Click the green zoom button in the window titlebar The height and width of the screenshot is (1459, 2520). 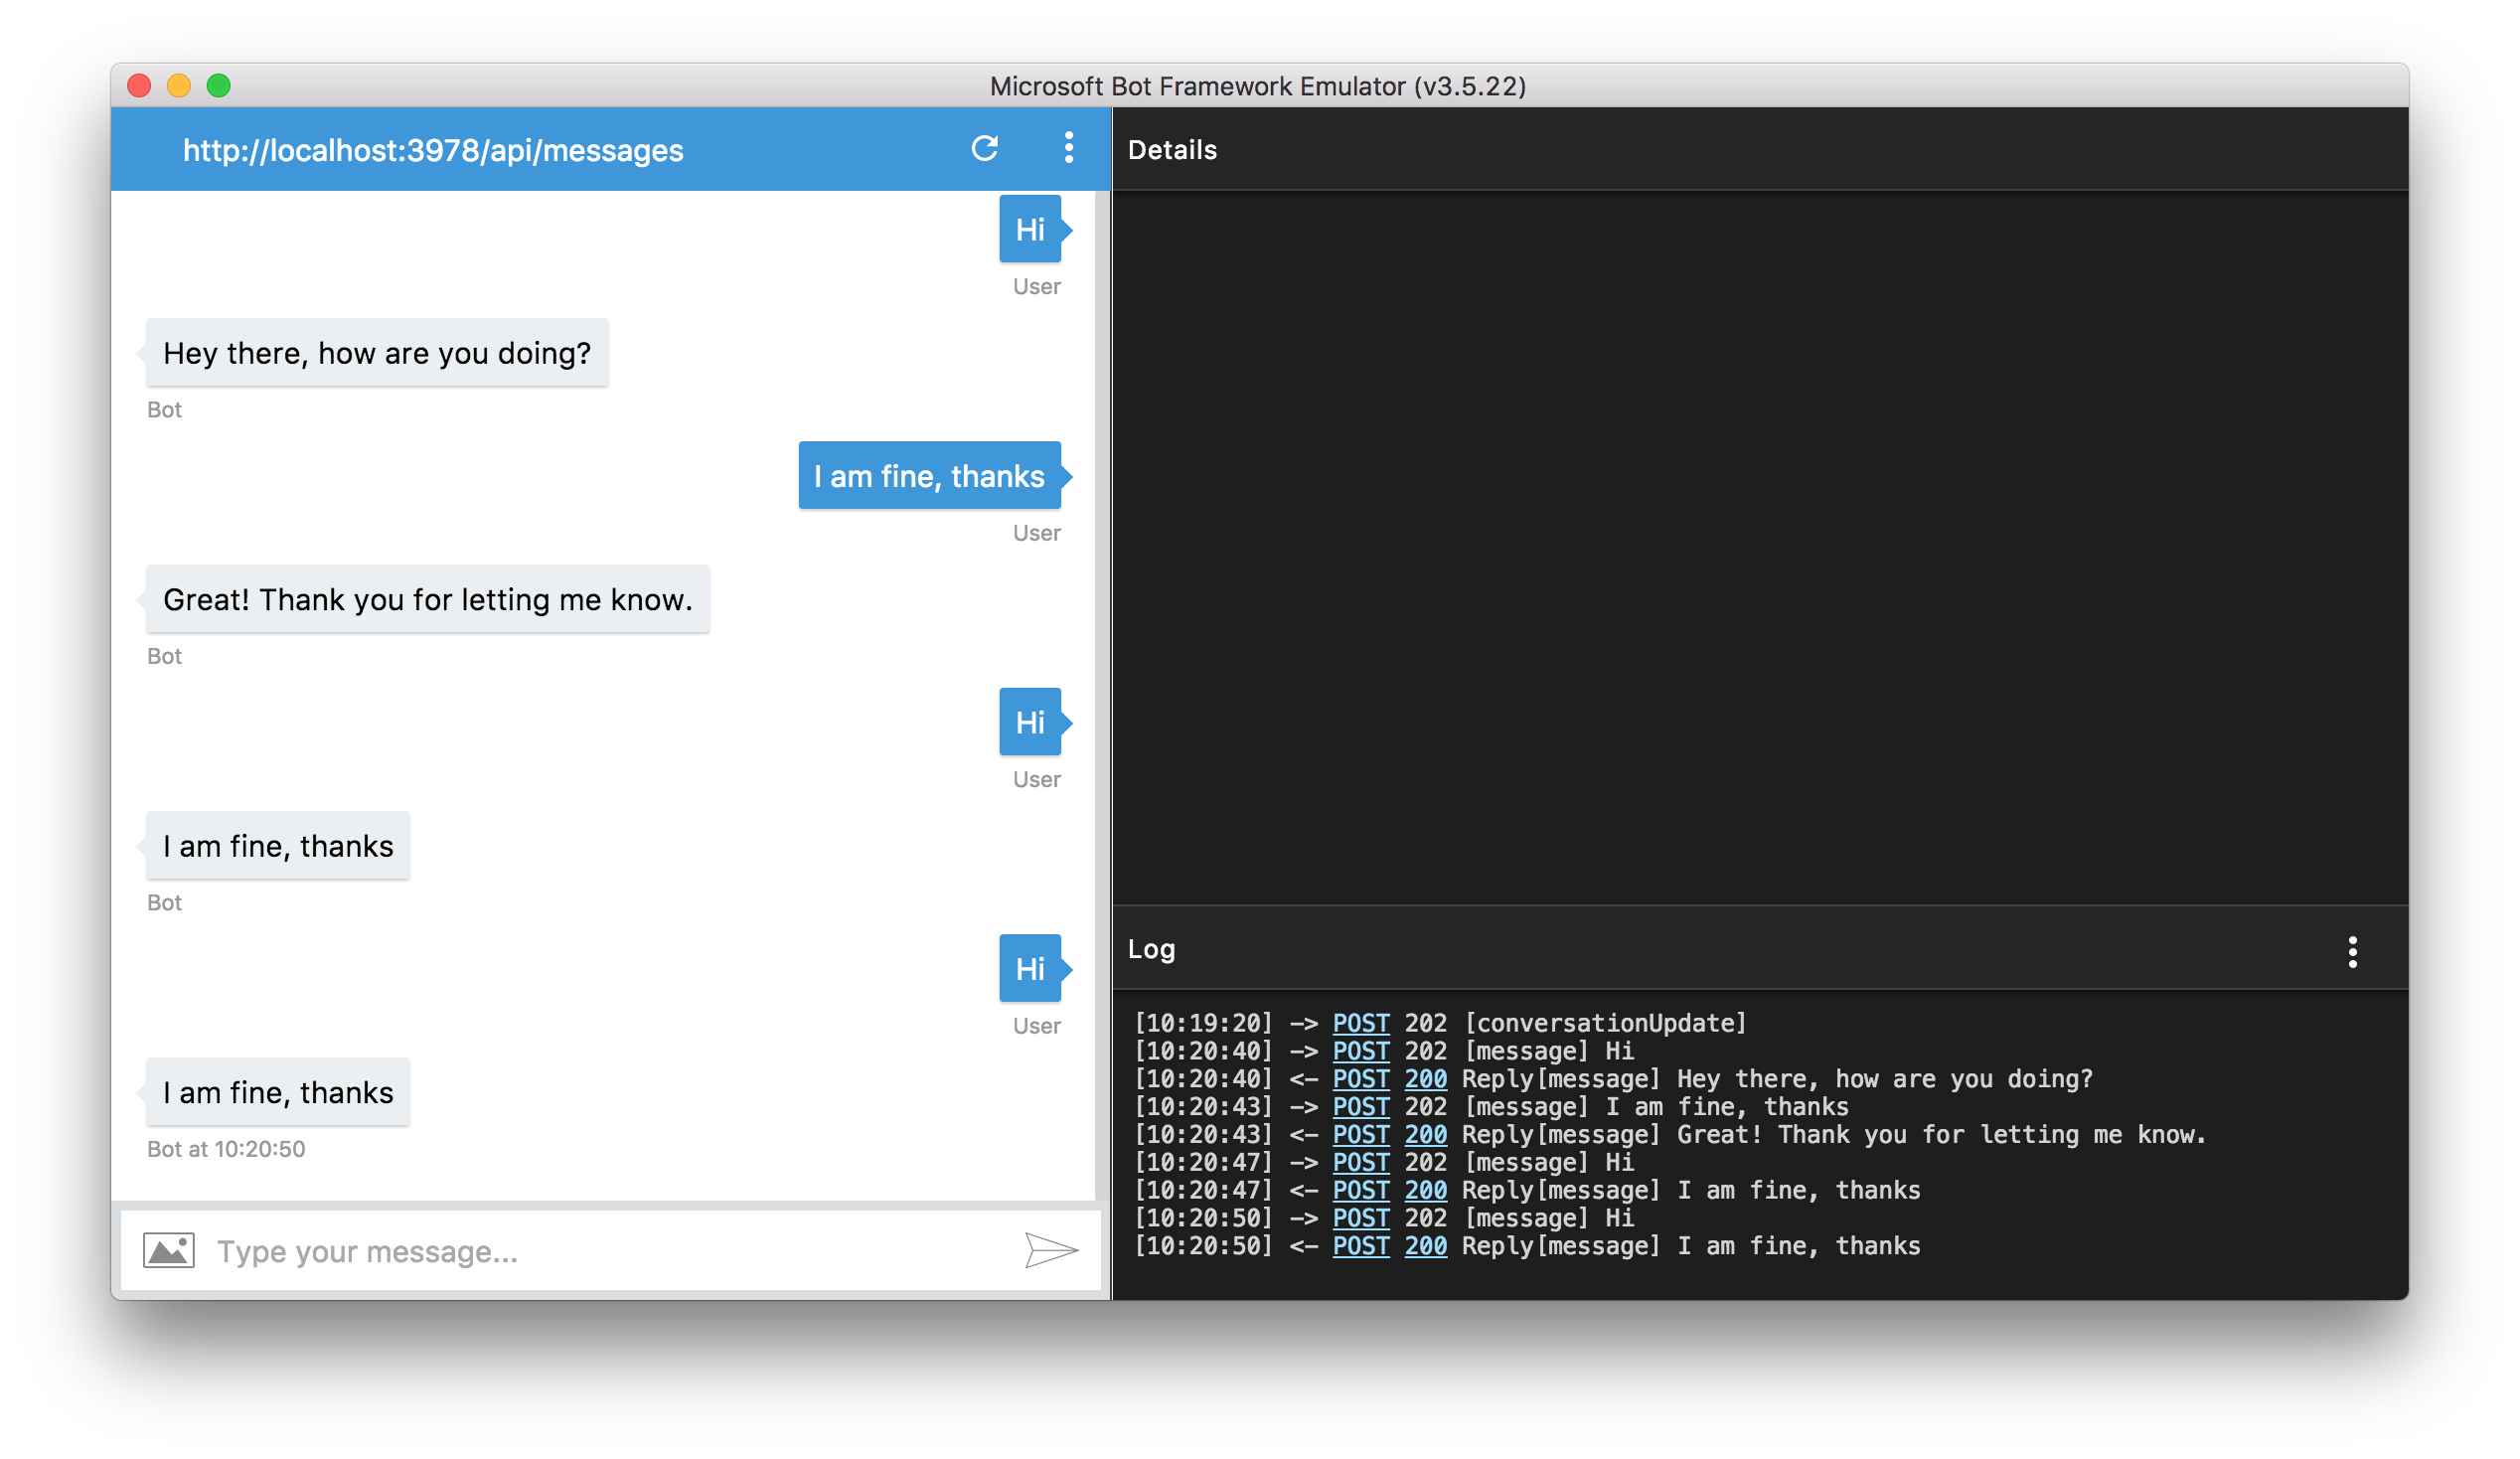(218, 86)
